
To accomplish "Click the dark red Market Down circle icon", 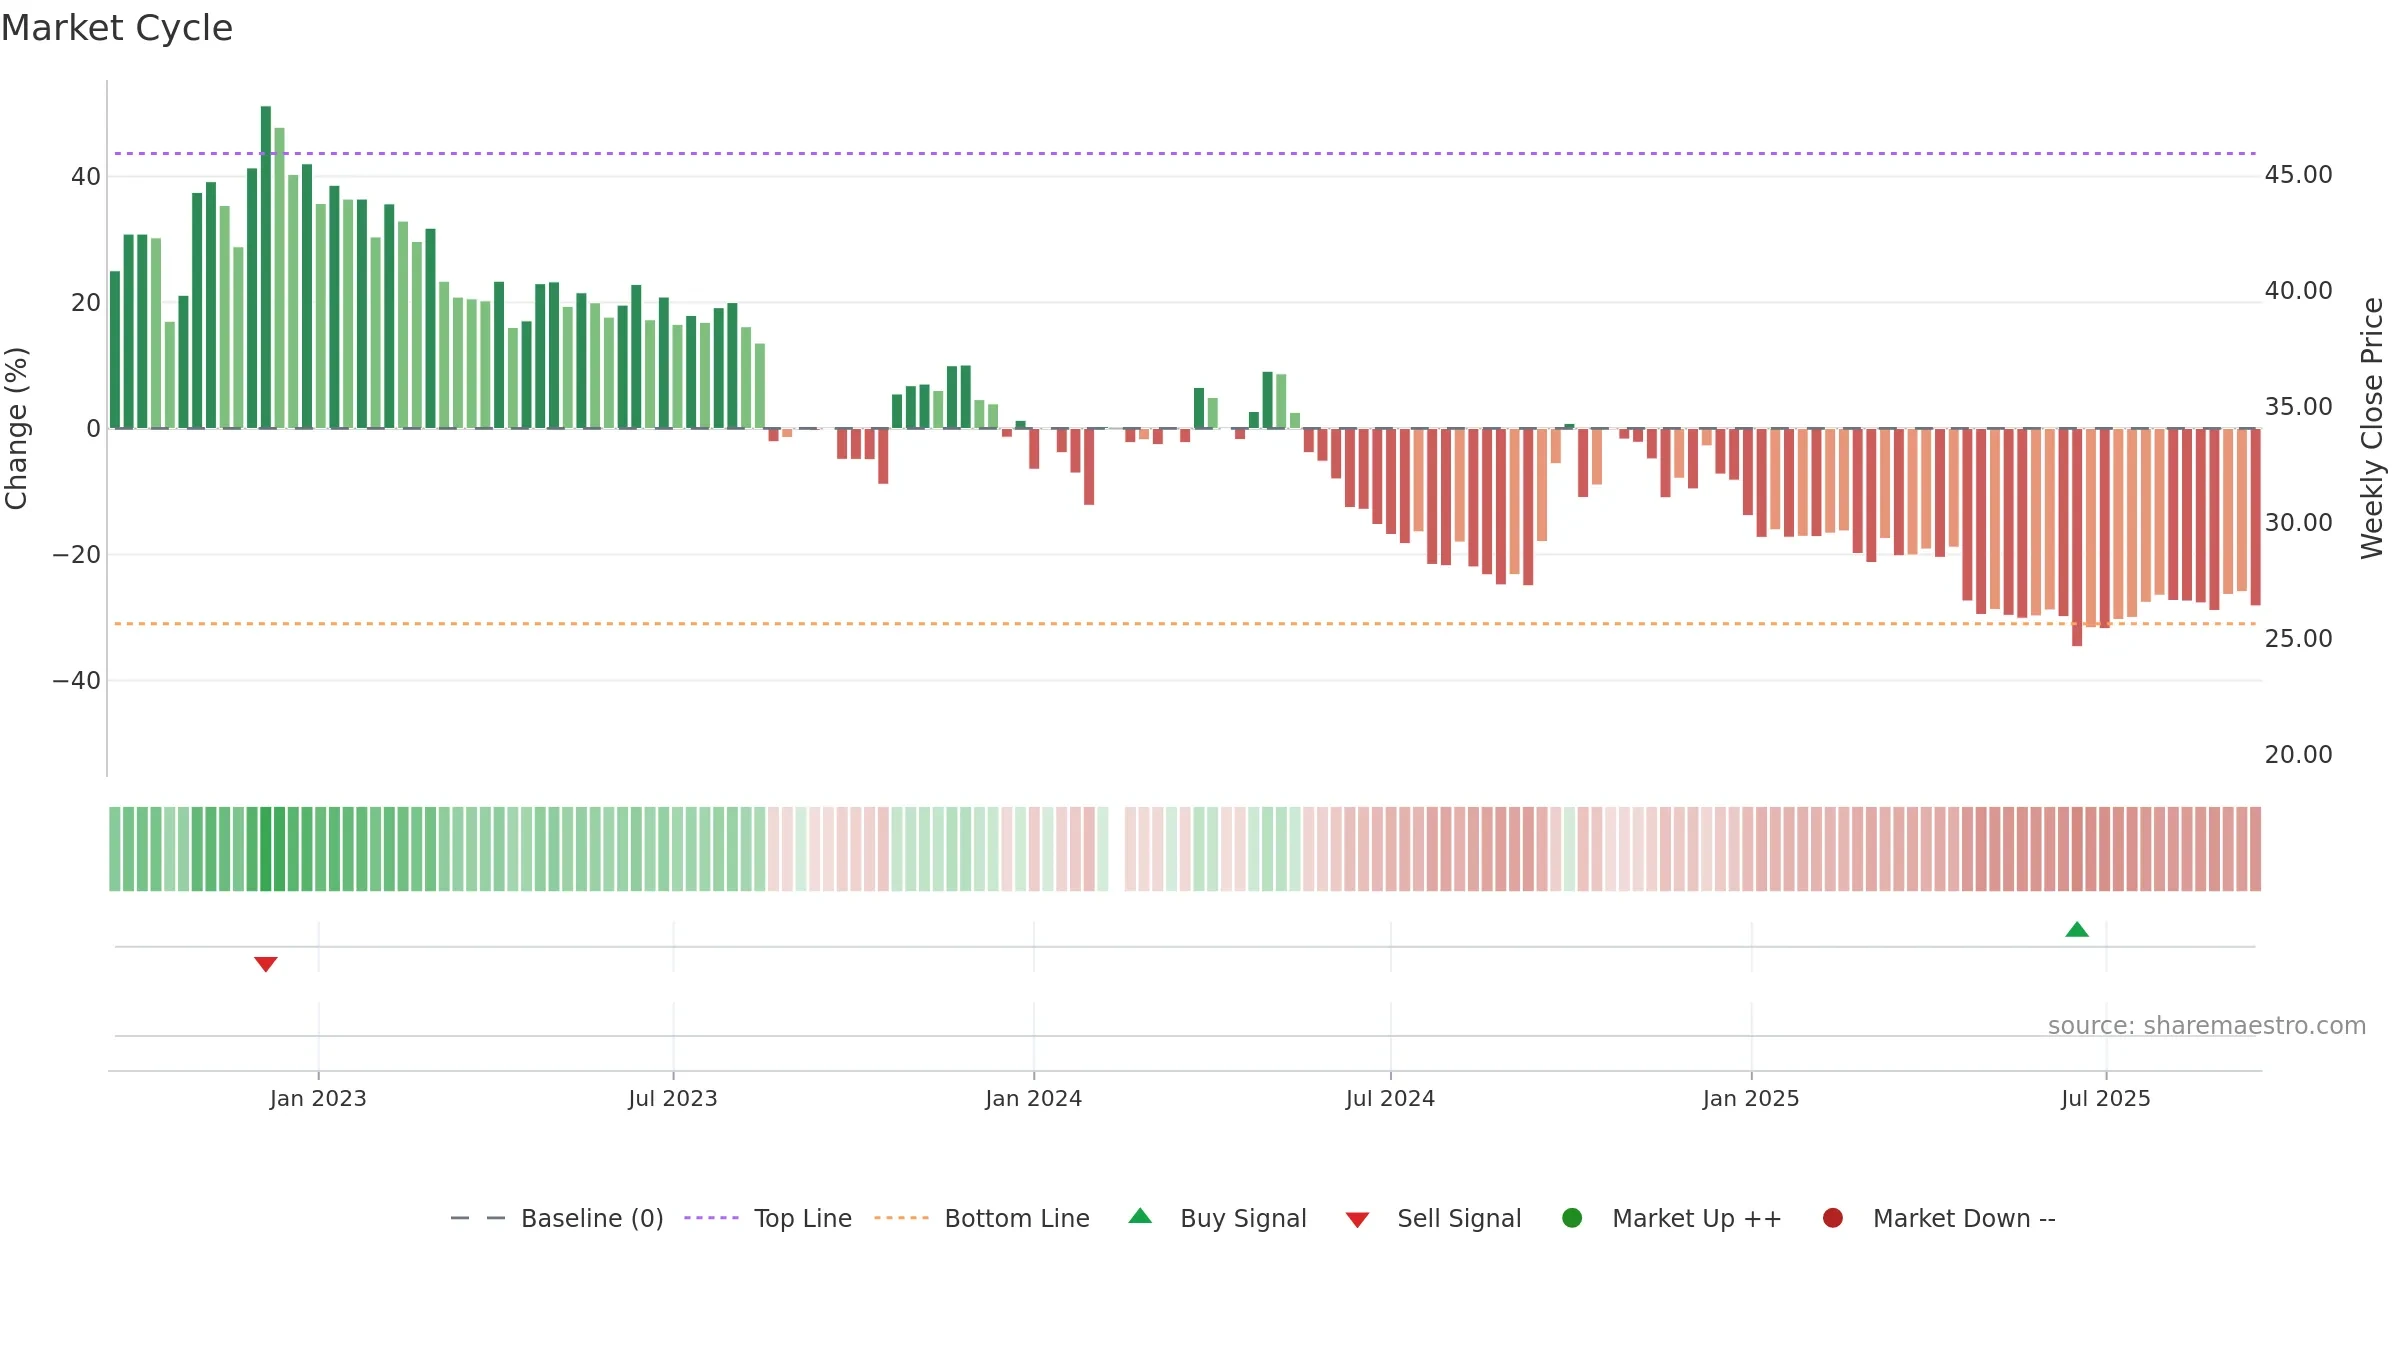I will [1833, 1218].
